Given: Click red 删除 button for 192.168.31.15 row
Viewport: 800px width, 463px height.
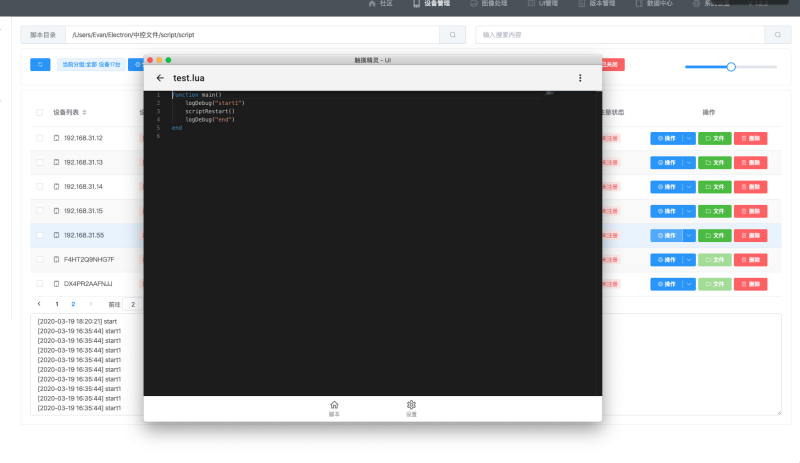Looking at the screenshot, I should point(750,211).
